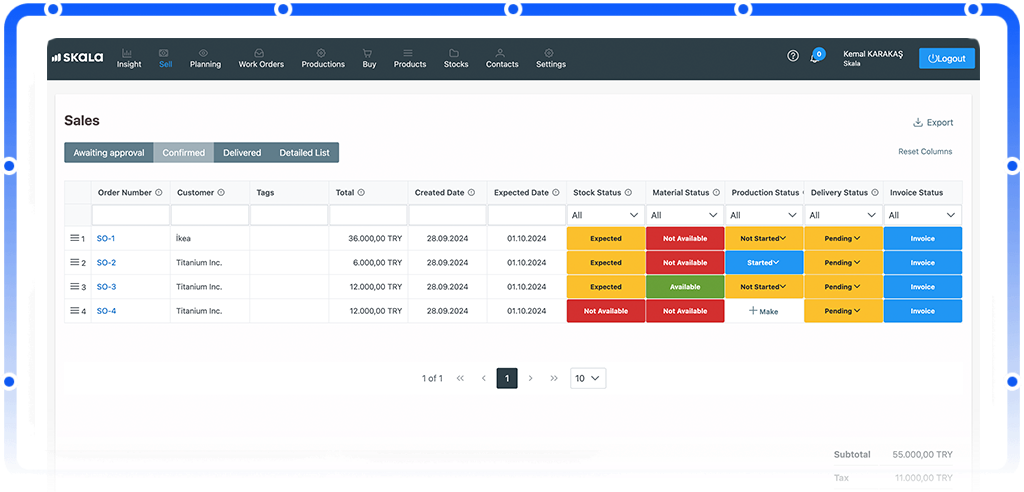Screen dimensions: 1024x492
Task: Click the Logout button
Action: tap(946, 58)
